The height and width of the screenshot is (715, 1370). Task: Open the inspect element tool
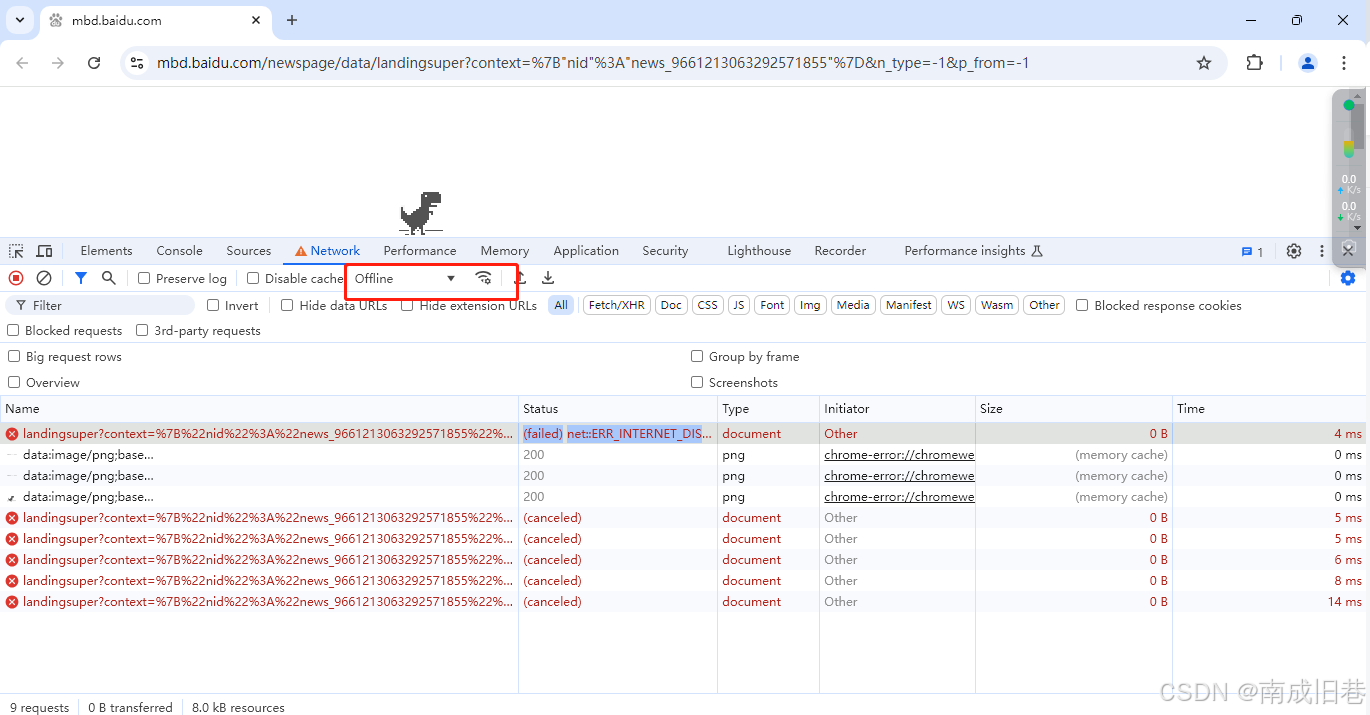(15, 250)
